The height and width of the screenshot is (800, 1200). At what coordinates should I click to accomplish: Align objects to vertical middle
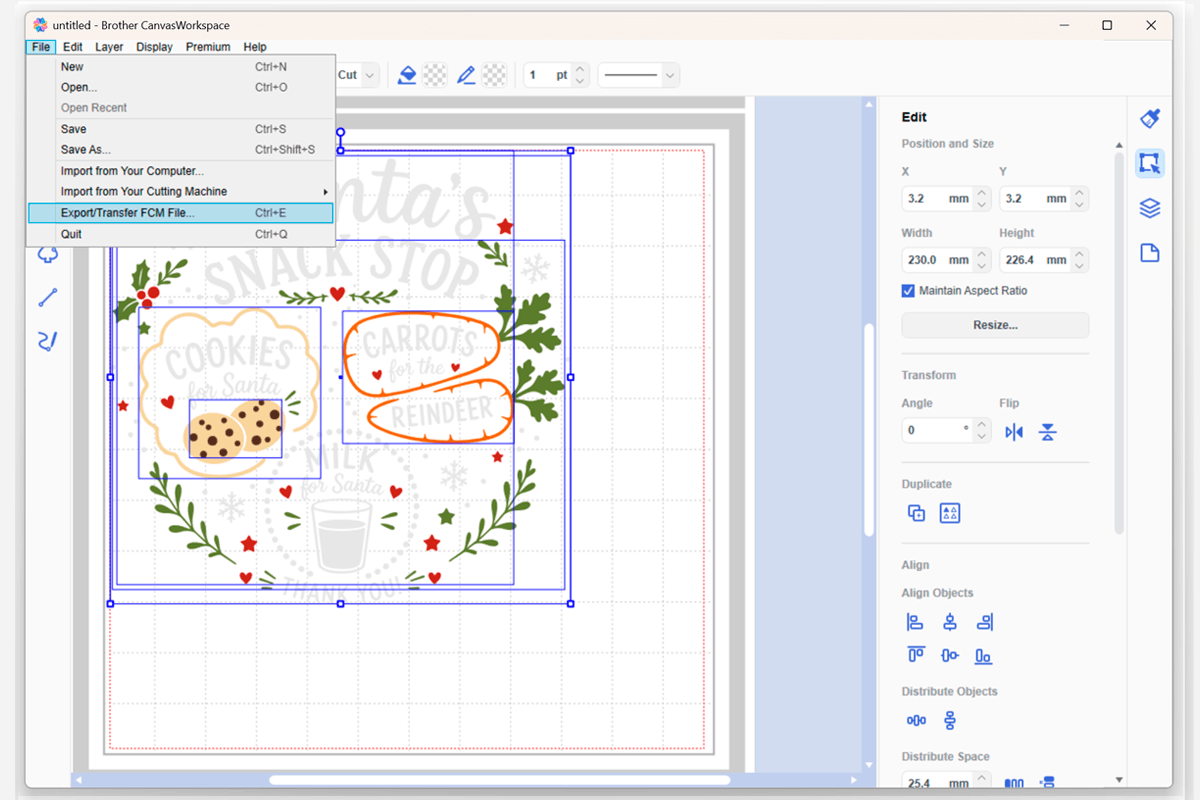(950, 655)
